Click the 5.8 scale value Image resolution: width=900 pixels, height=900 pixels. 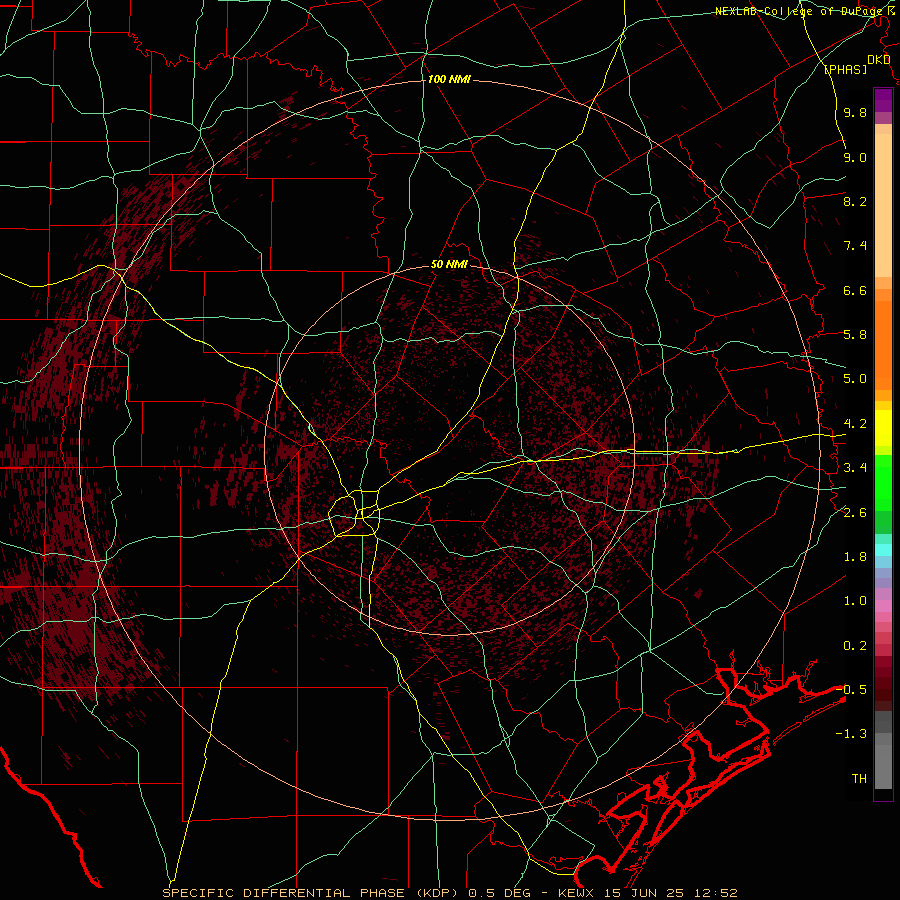[x=855, y=335]
